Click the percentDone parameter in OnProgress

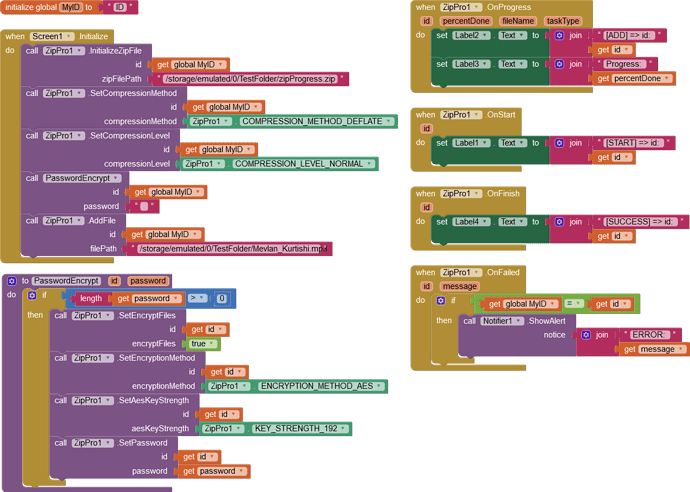(466, 20)
